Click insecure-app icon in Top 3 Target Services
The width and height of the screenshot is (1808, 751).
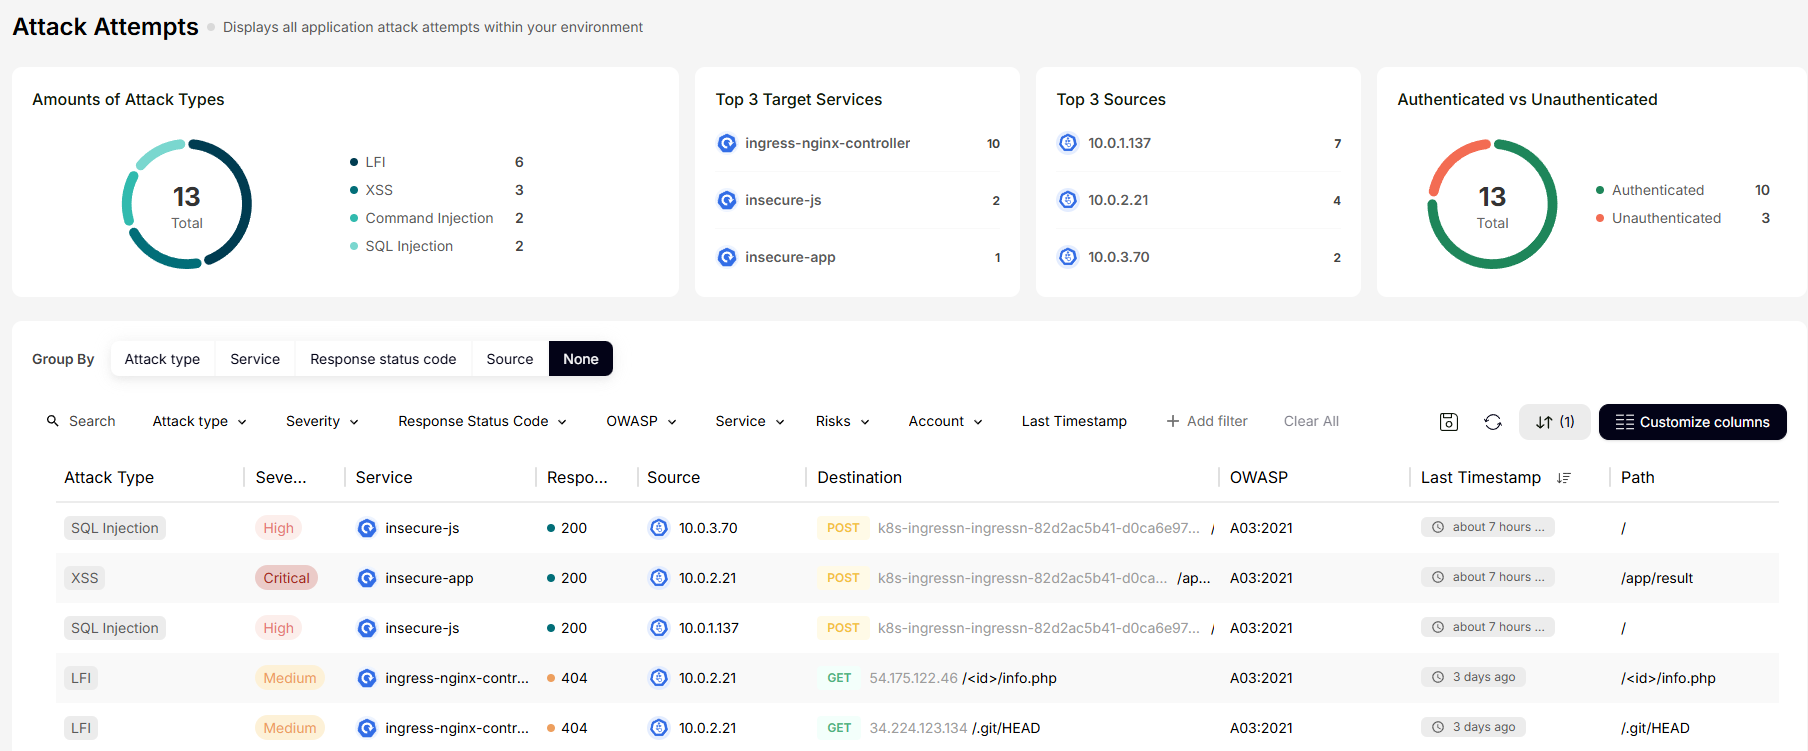tap(727, 257)
